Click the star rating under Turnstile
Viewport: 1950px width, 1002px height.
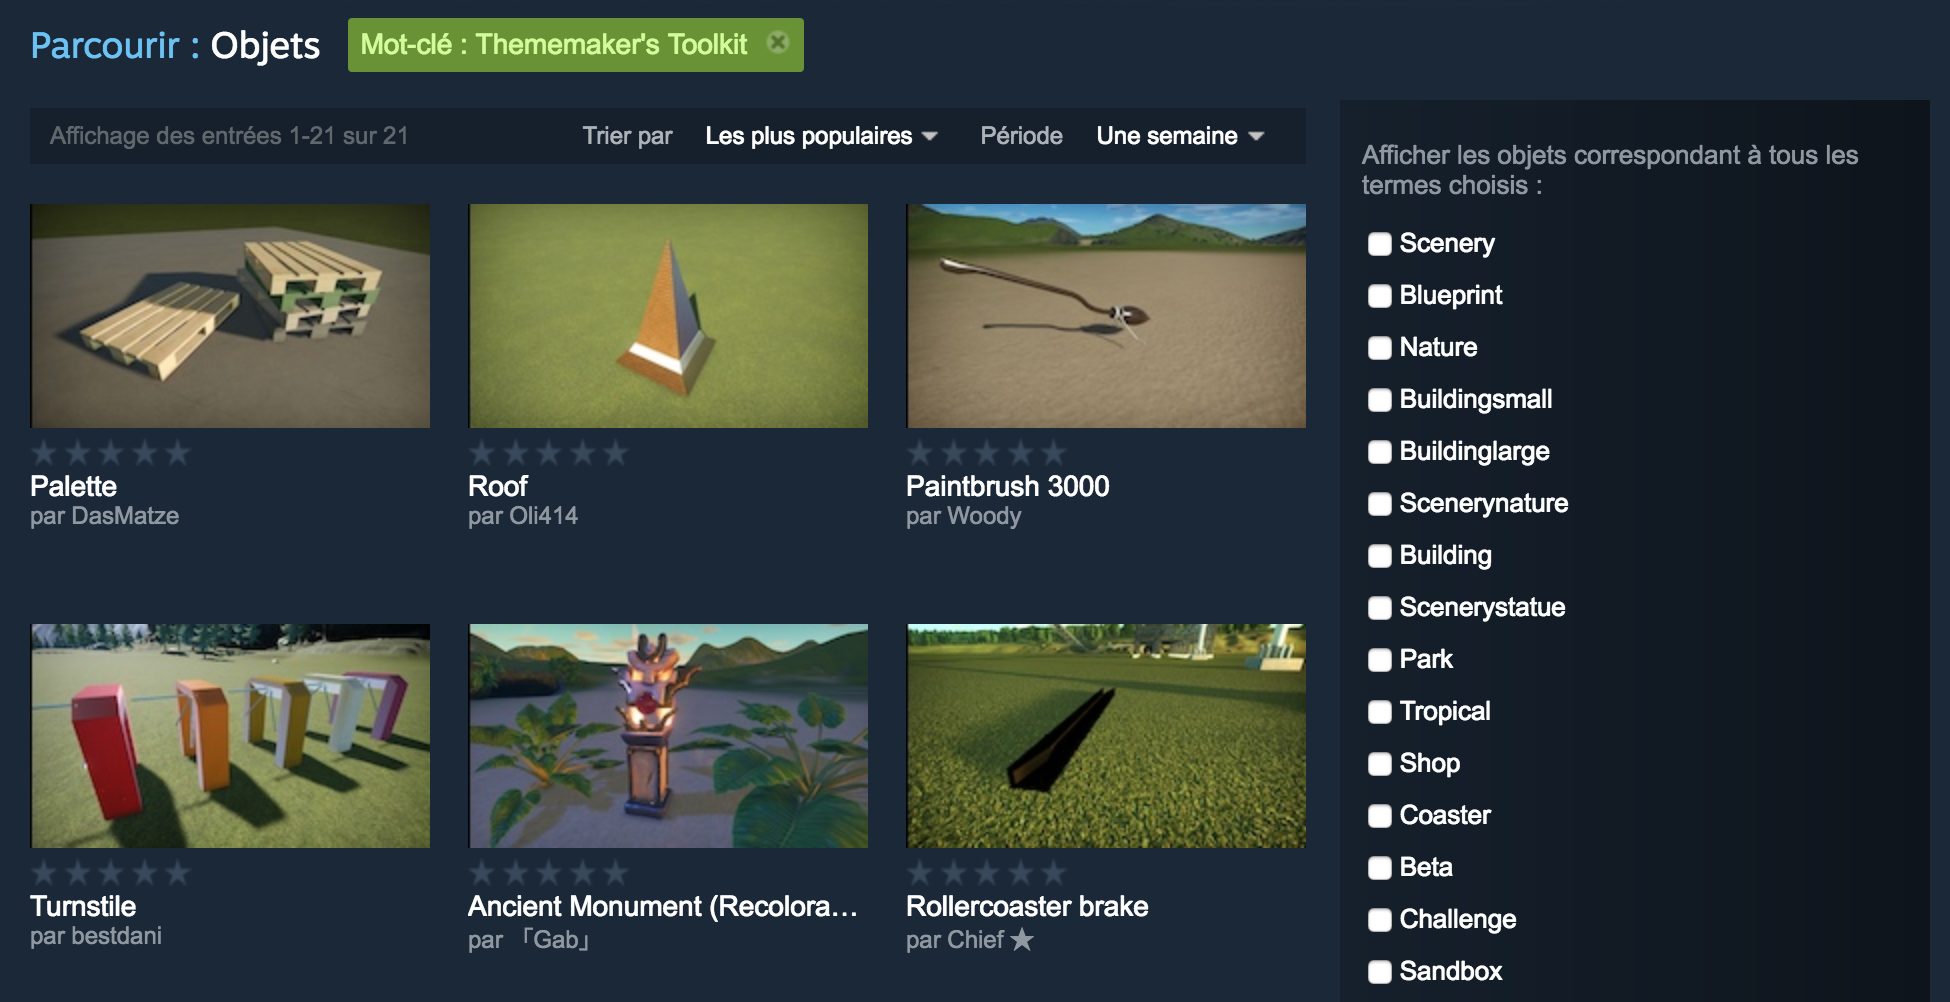[110, 873]
